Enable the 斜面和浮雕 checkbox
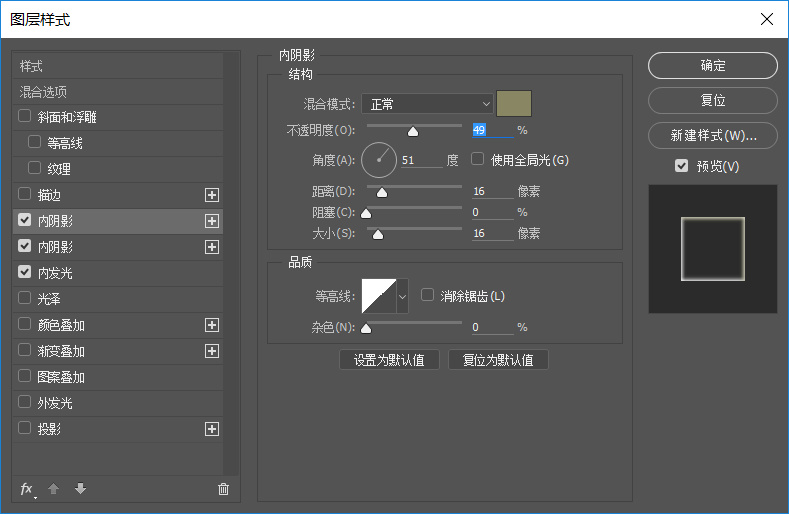789x514 pixels. coord(25,117)
